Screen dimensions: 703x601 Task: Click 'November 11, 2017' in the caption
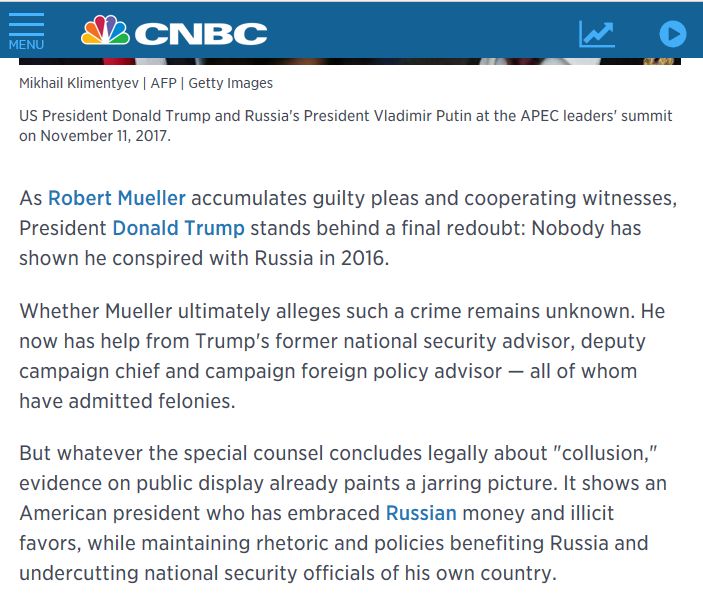pos(105,136)
